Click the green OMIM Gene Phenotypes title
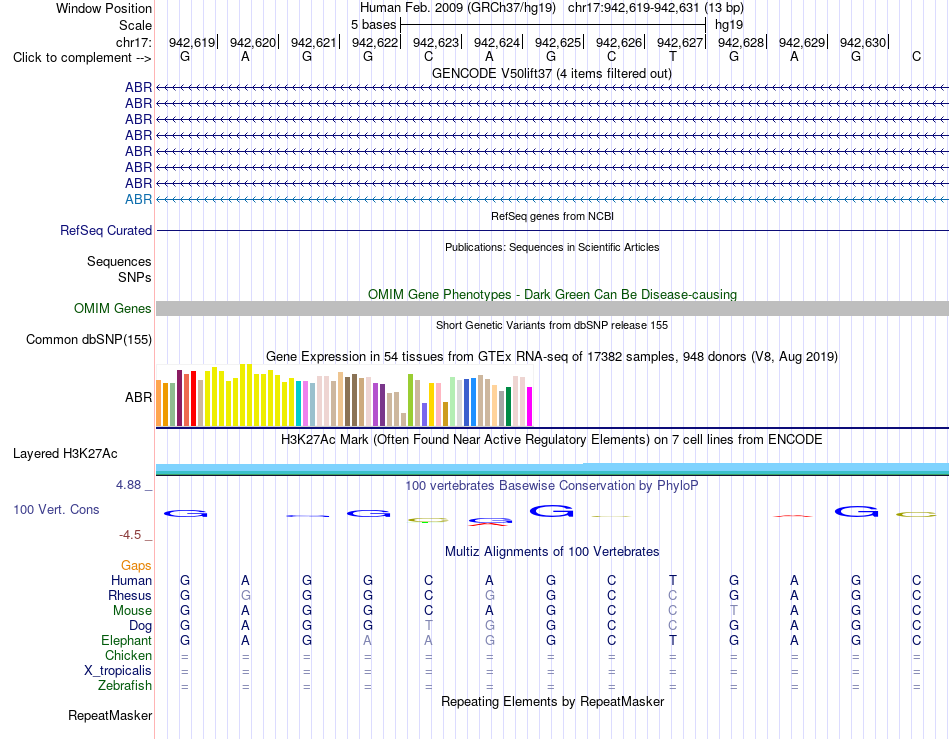 553,294
